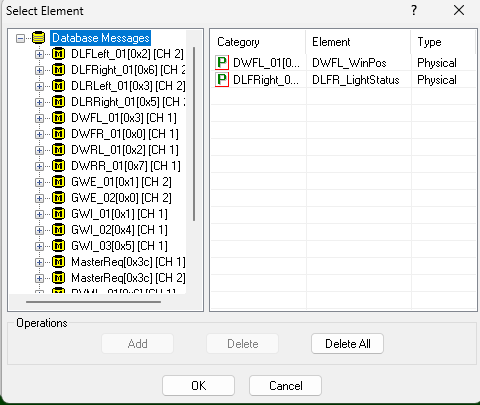Click the Delete button
The height and width of the screenshot is (405, 480).
pos(242,344)
